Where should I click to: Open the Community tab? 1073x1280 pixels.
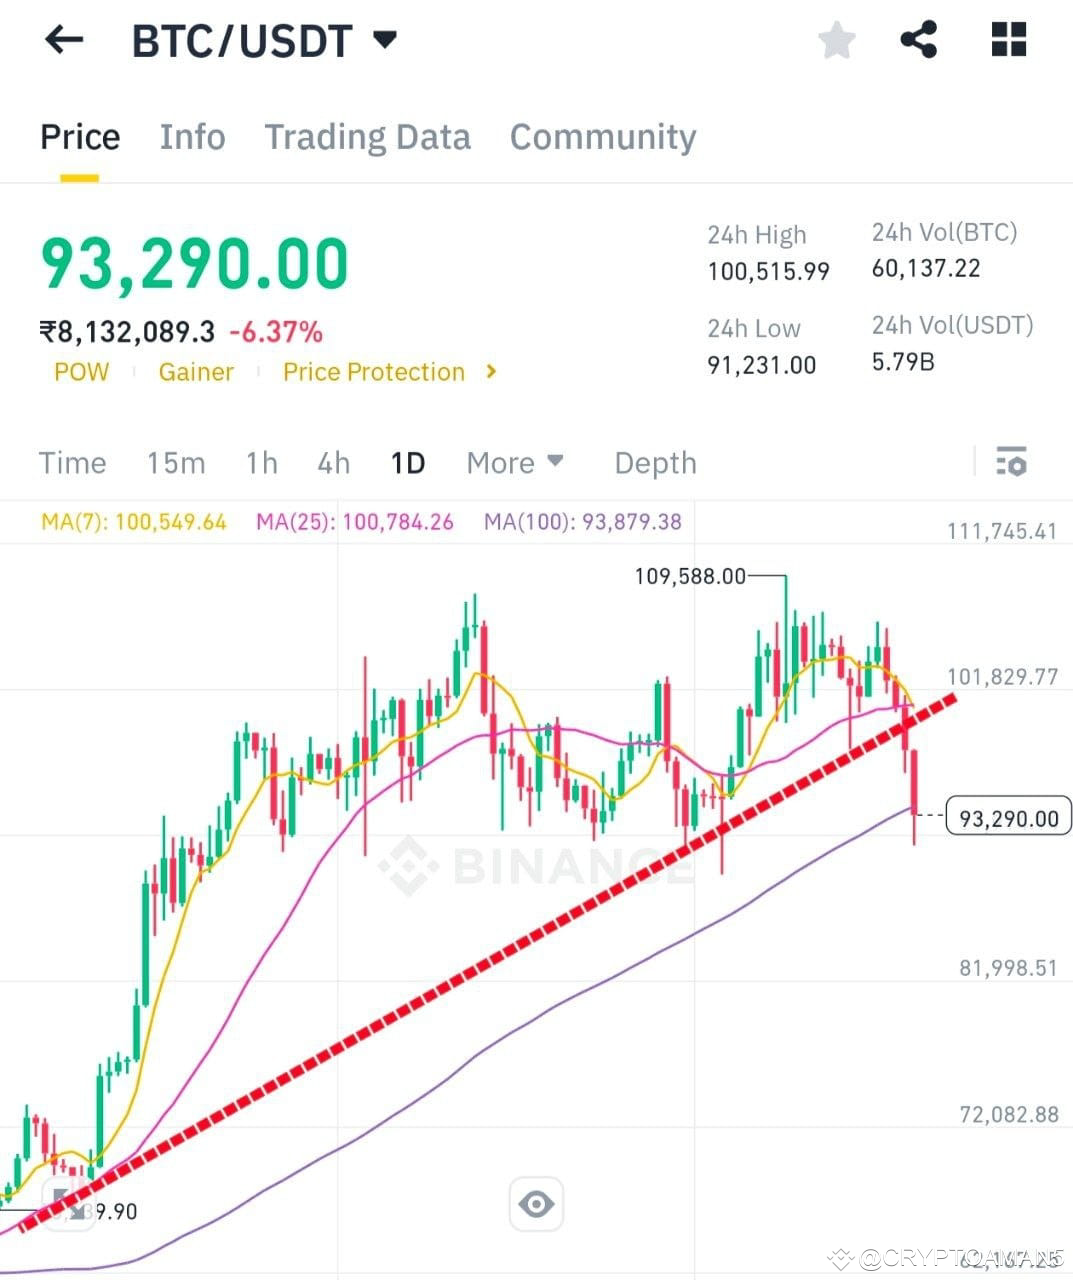[x=603, y=137]
